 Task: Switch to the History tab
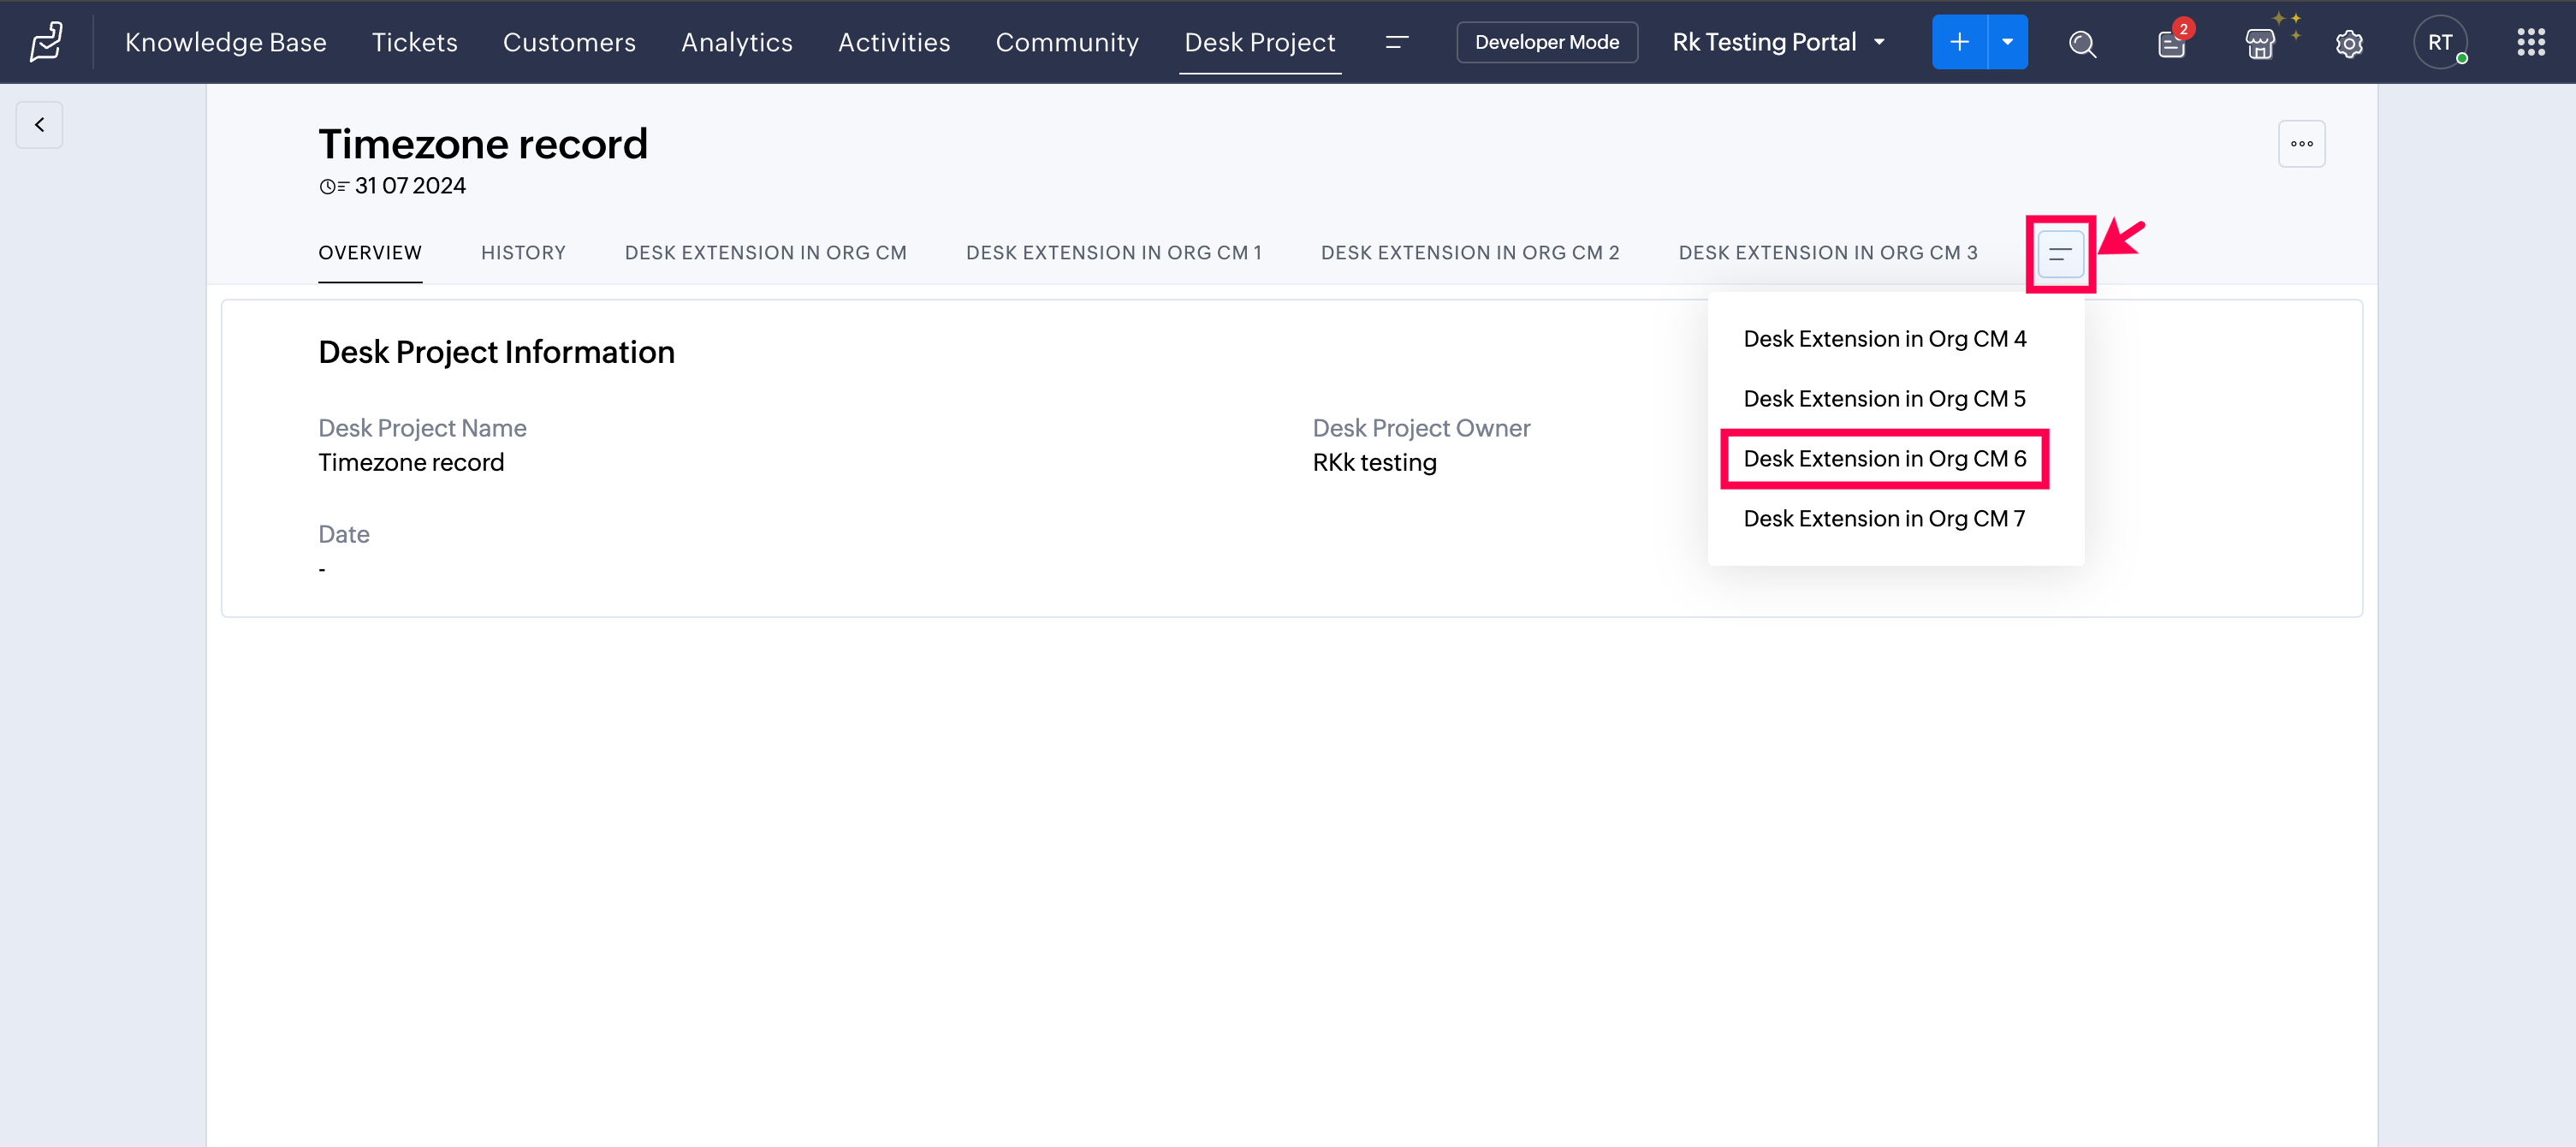(523, 253)
